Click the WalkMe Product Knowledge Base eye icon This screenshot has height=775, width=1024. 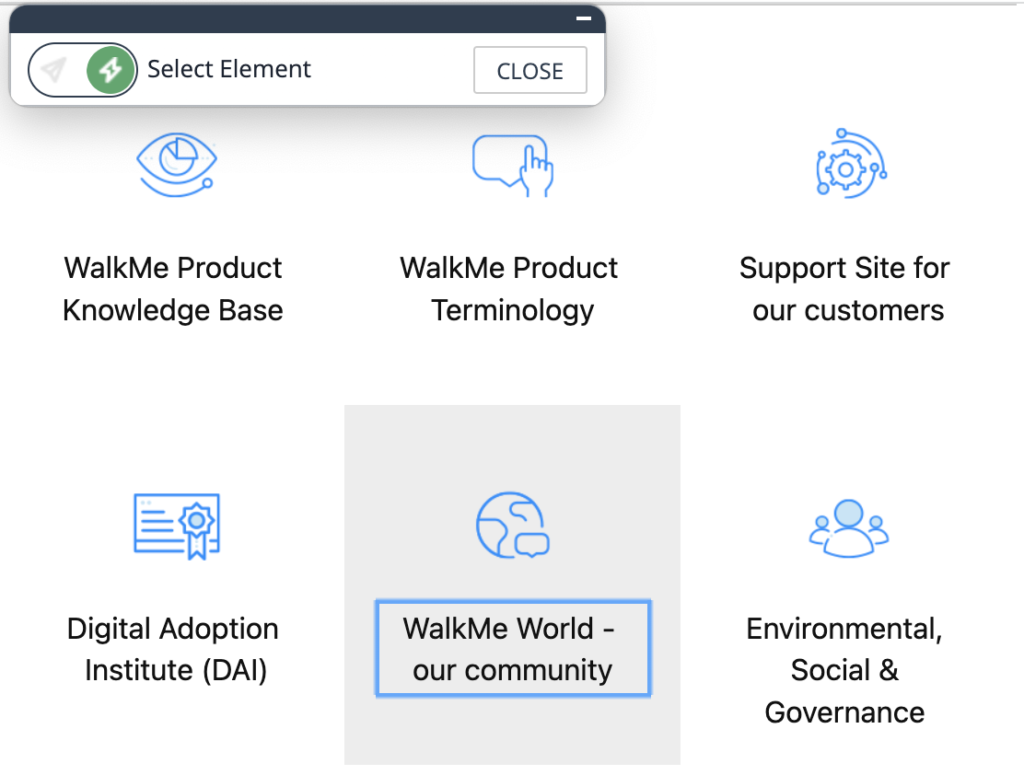pos(176,163)
